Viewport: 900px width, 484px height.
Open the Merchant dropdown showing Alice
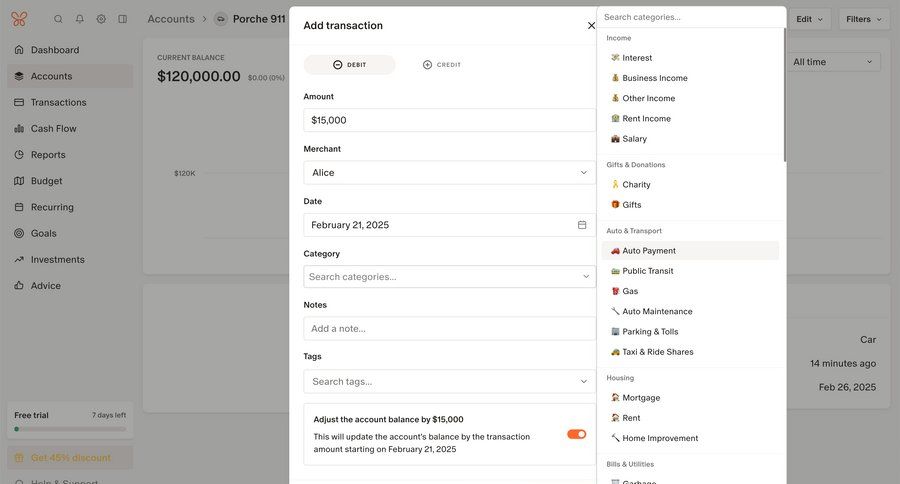[449, 173]
